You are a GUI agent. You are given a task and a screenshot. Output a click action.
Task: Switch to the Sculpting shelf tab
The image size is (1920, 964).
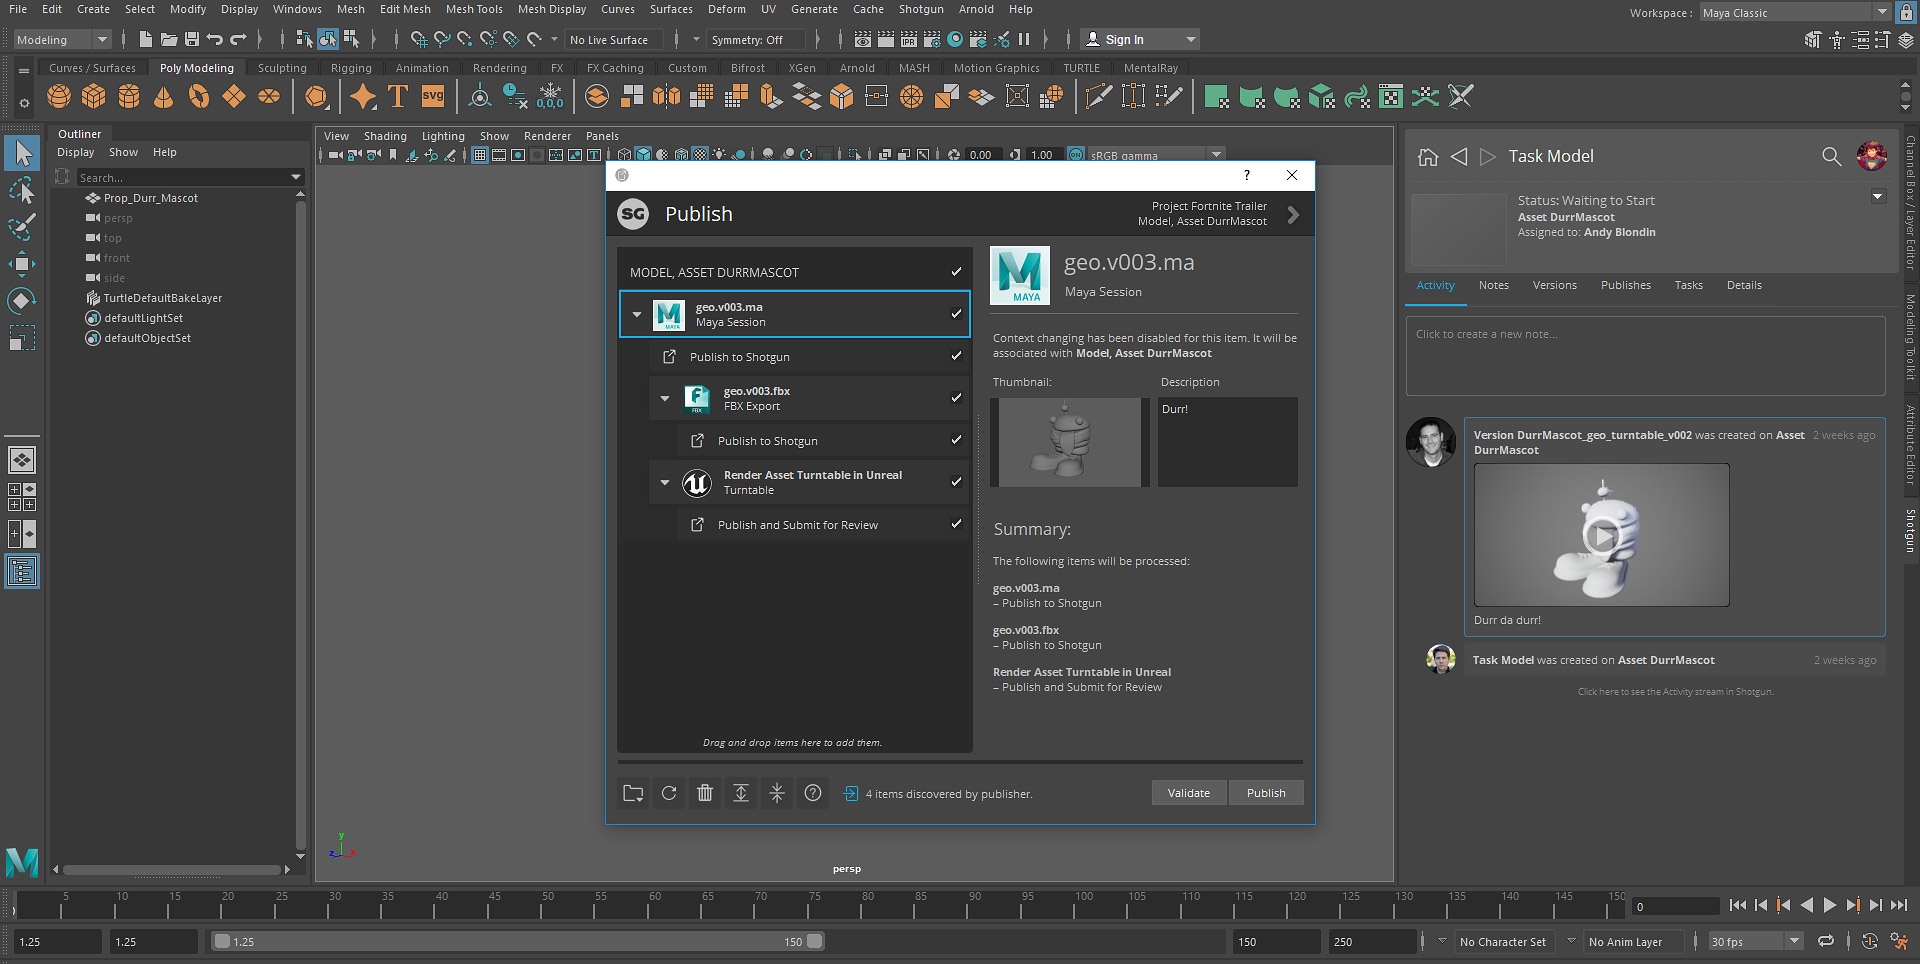click(x=282, y=68)
